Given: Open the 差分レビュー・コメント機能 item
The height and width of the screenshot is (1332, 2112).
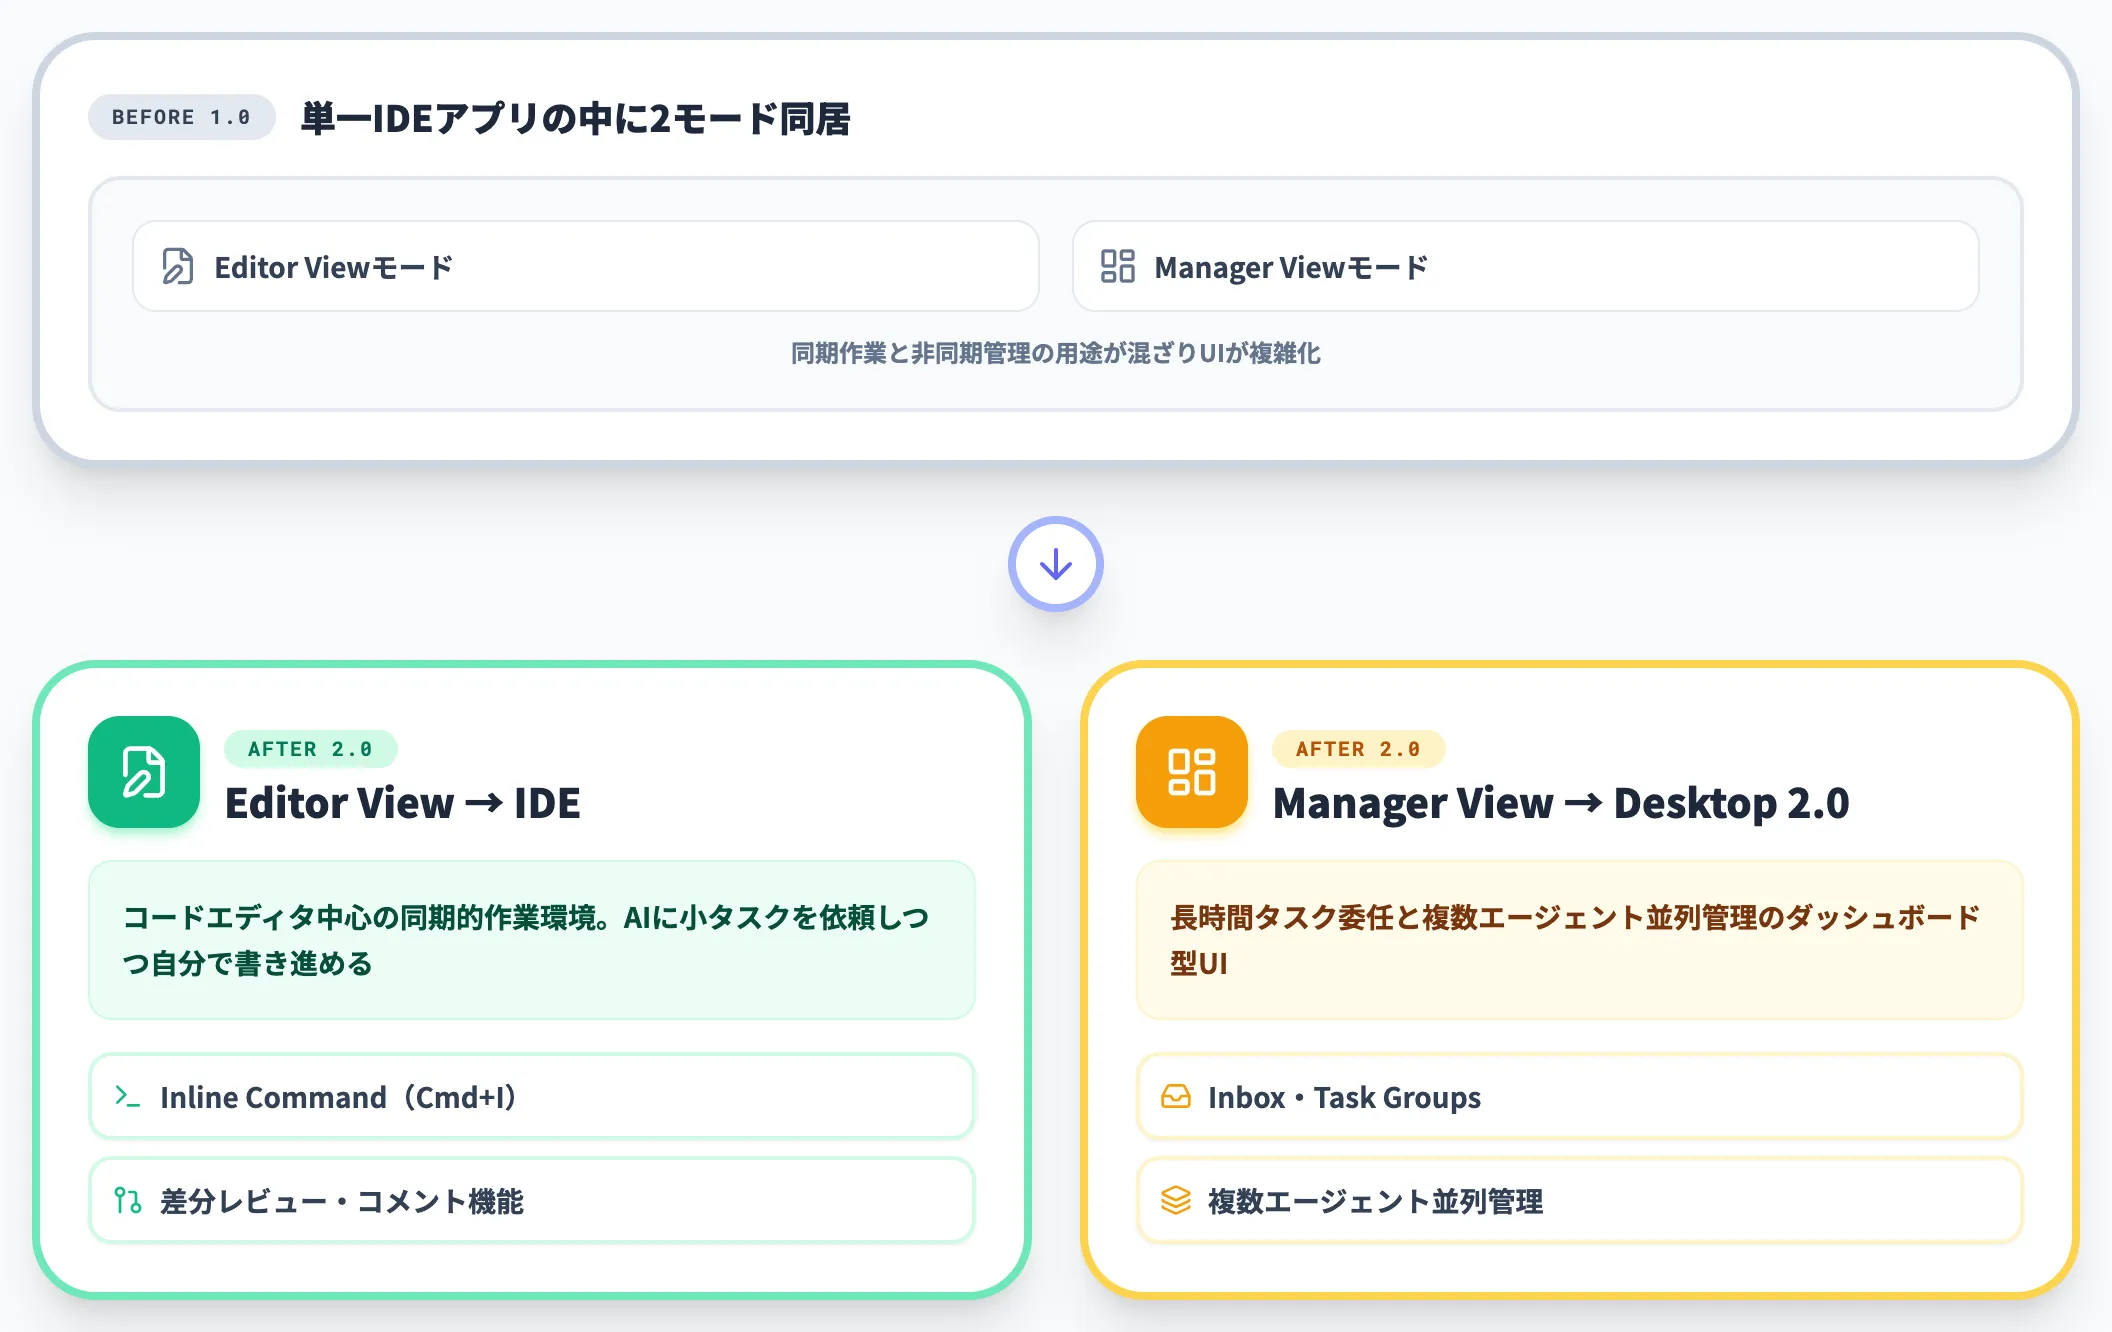Looking at the screenshot, I should coord(532,1200).
